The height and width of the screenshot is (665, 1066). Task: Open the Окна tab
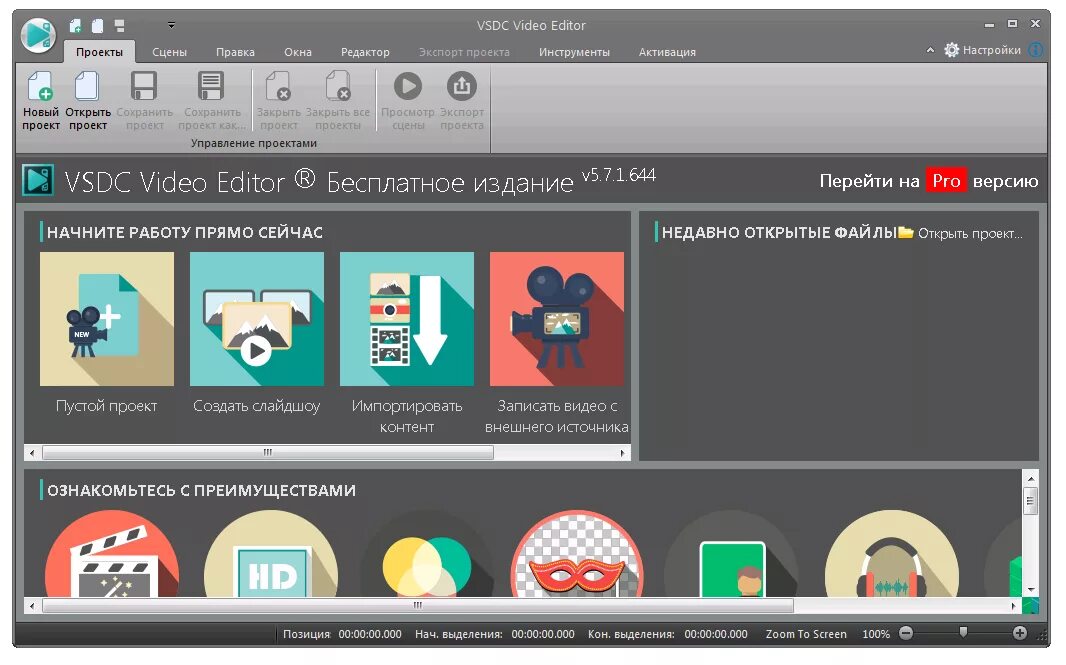click(x=298, y=52)
